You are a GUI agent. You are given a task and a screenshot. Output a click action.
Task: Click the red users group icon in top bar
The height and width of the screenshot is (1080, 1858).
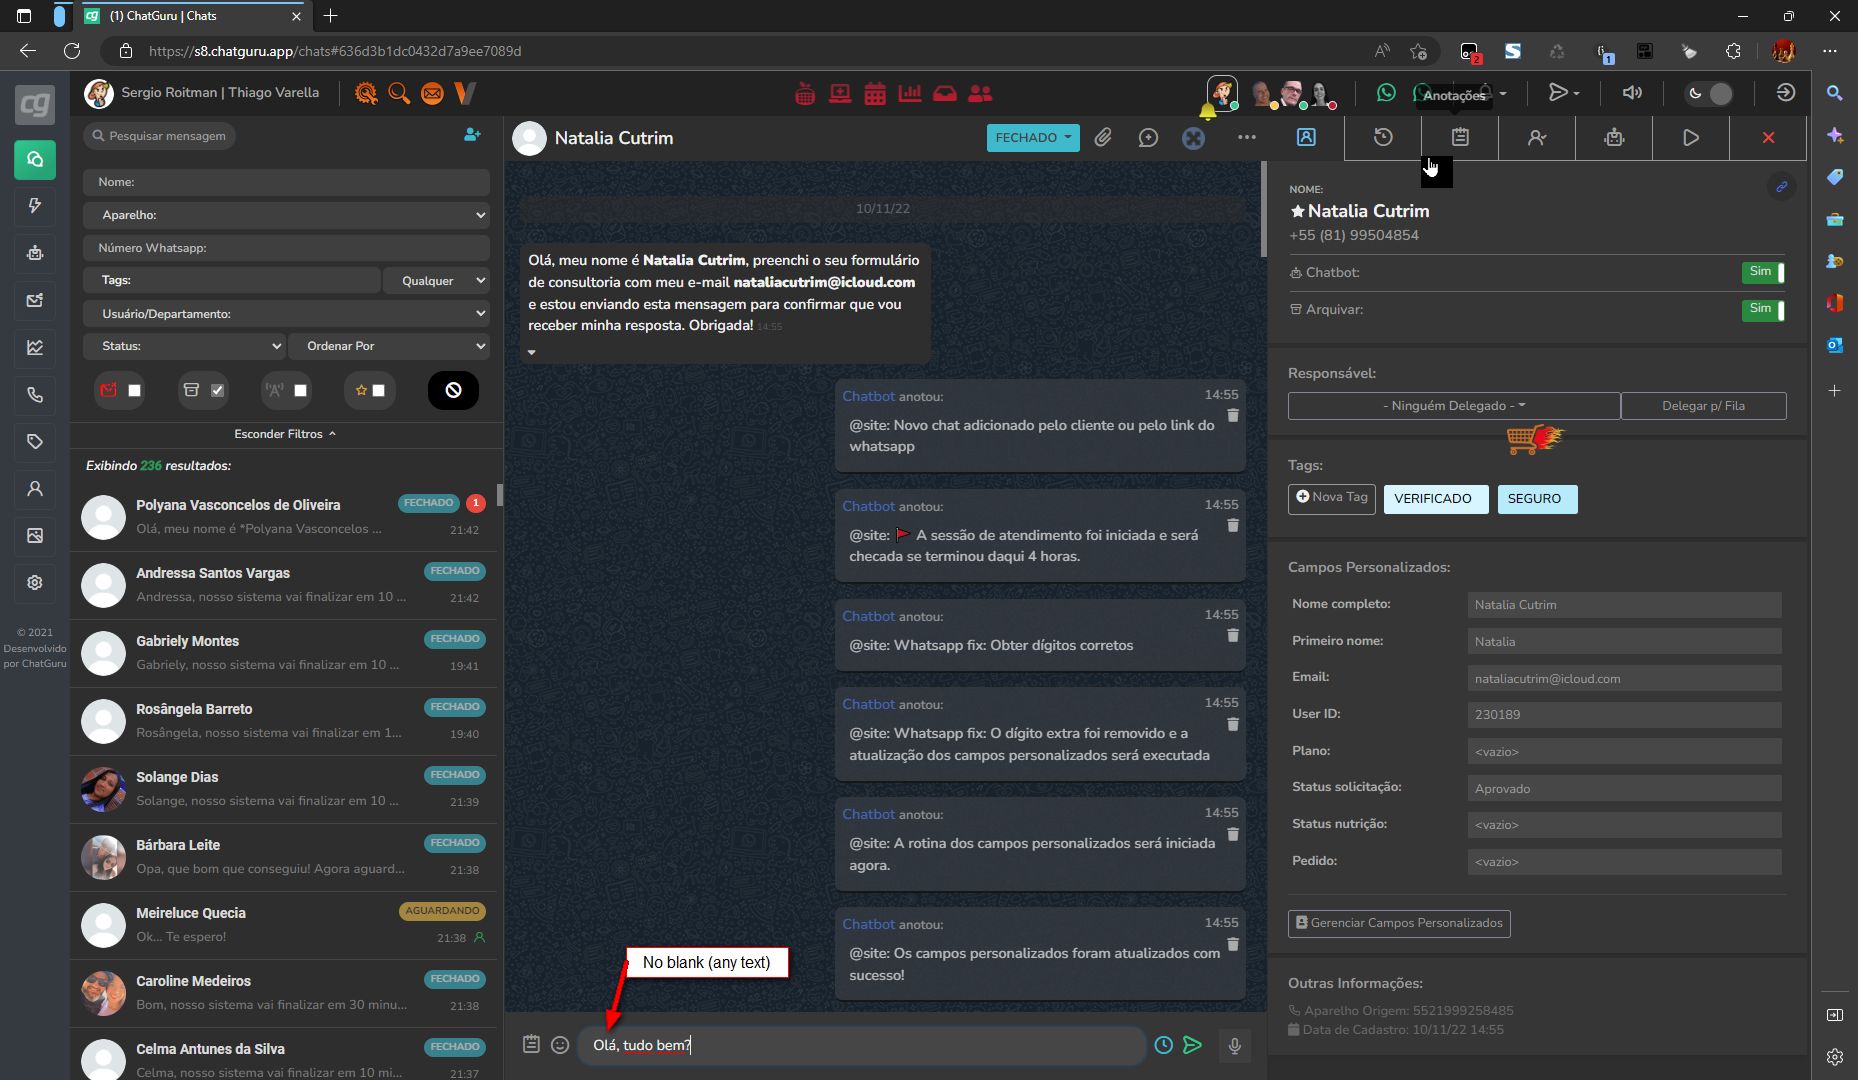pos(980,94)
